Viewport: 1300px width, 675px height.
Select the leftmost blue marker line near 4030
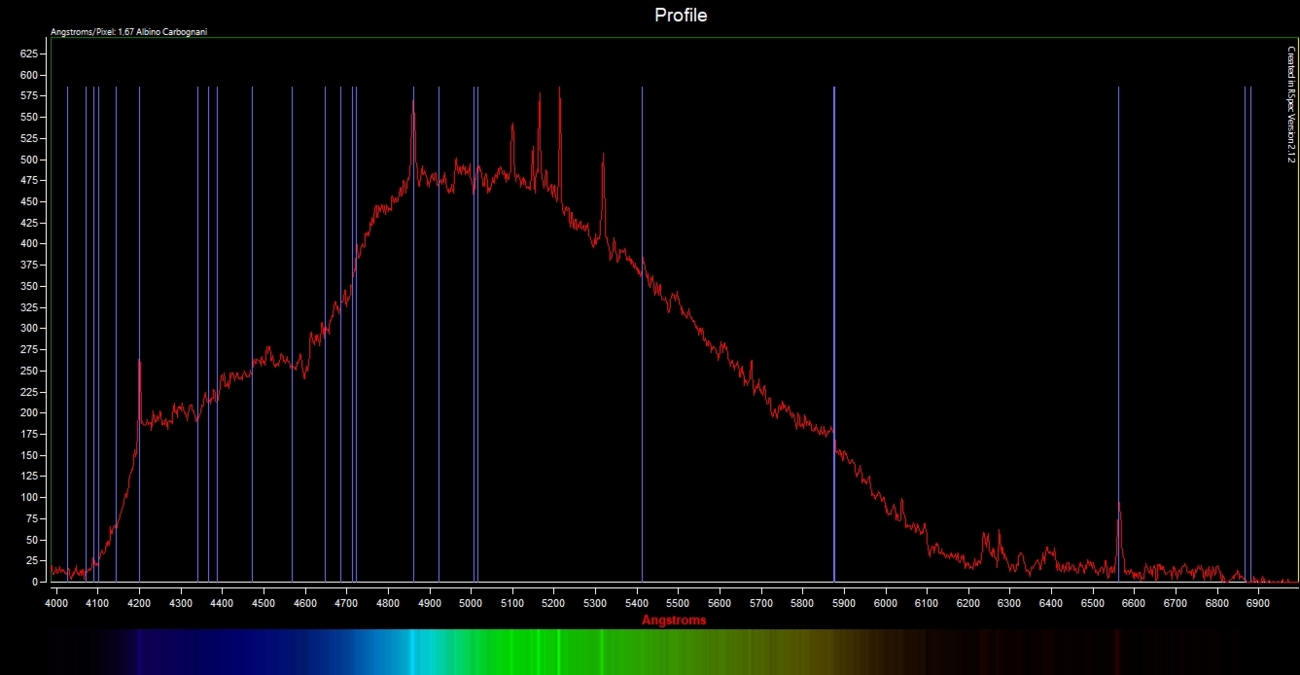(67, 300)
